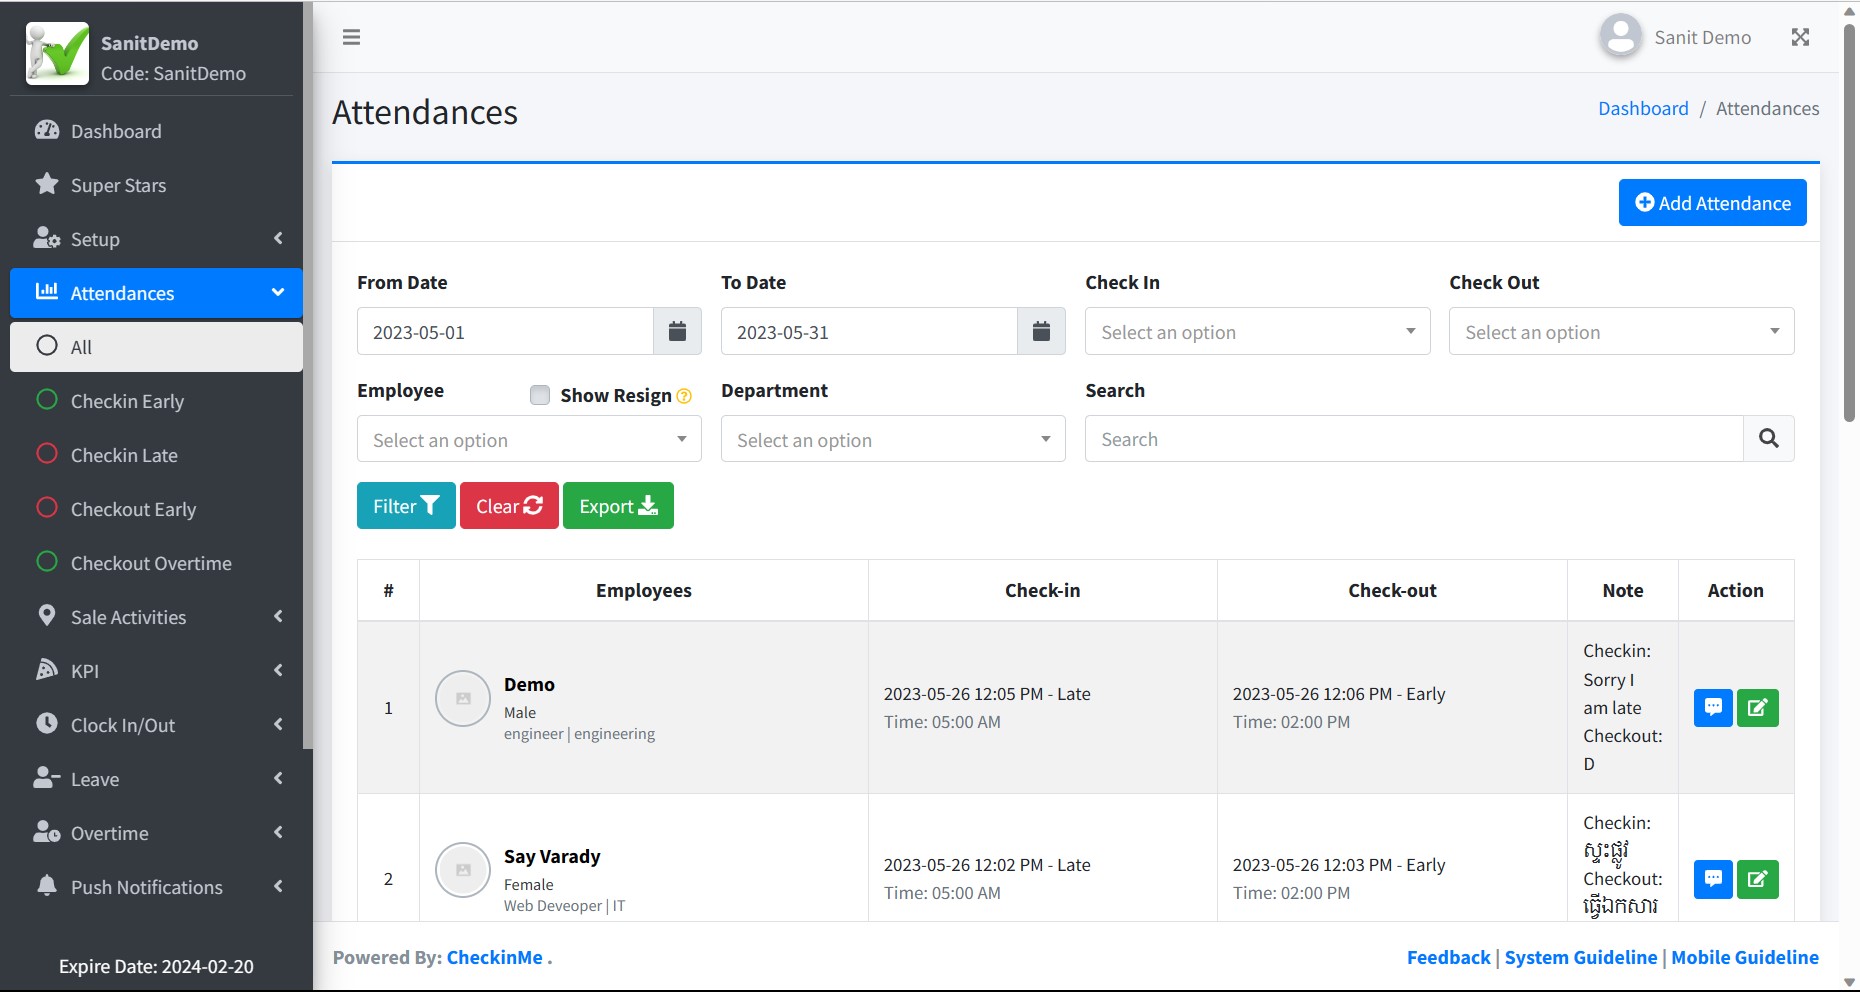Expand the Sale Activities chevron
The image size is (1860, 992).
pos(278,616)
